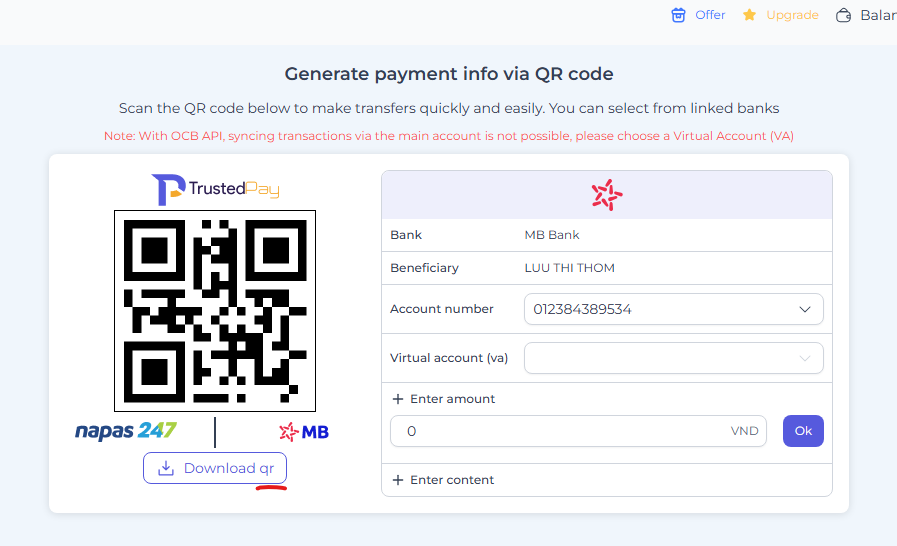This screenshot has height=546, width=897.
Task: Click the napas 247 logo
Action: point(126,431)
